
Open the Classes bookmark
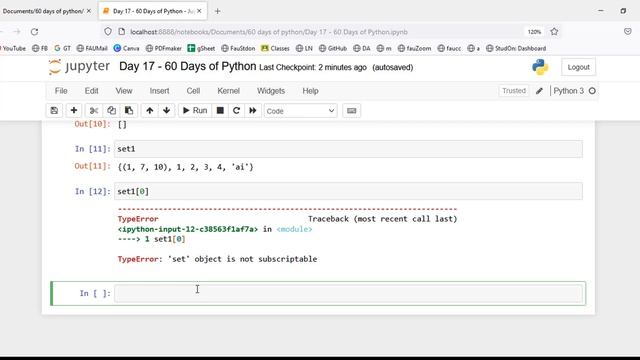275,48
